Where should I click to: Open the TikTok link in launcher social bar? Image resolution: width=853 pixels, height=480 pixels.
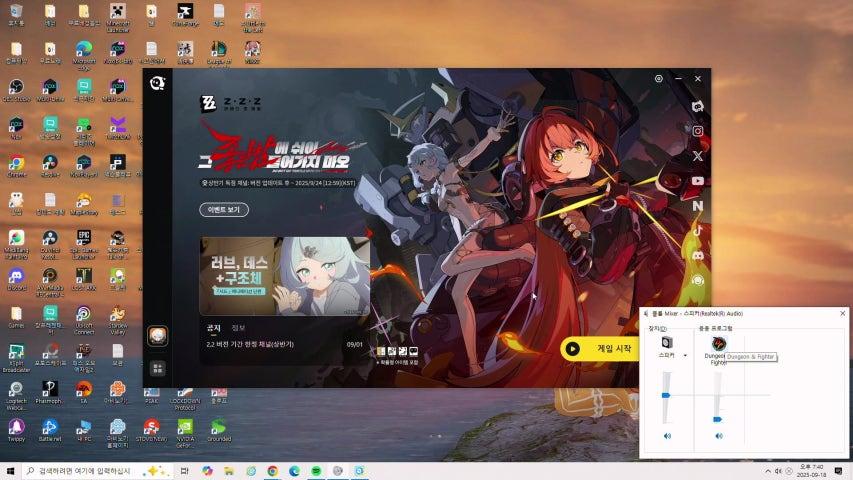[x=698, y=231]
